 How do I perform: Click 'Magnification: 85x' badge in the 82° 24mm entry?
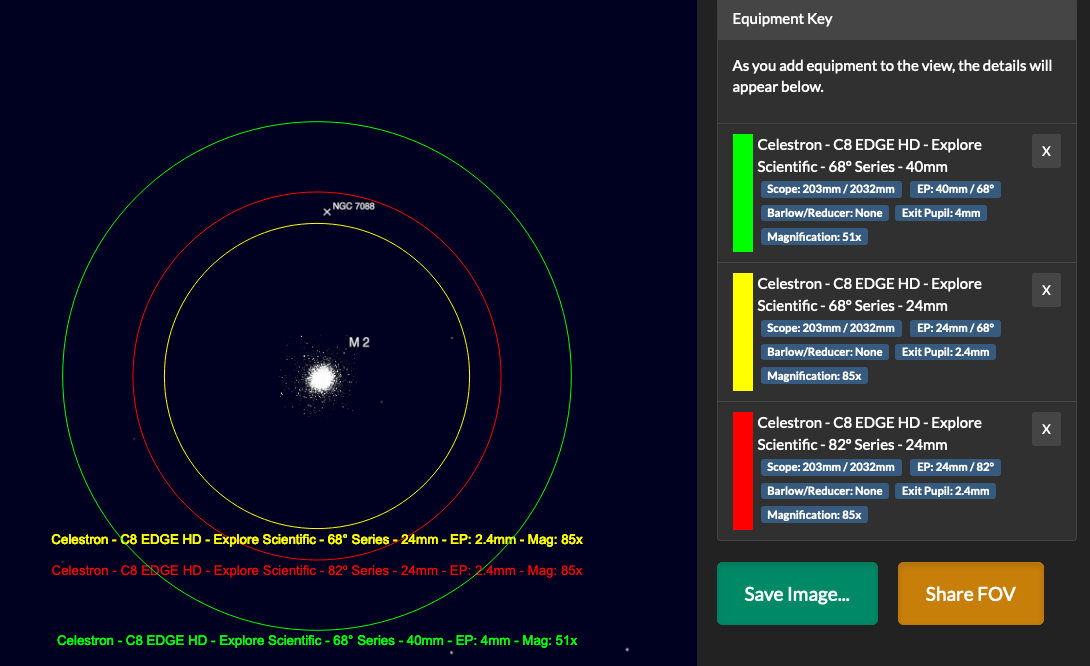814,515
